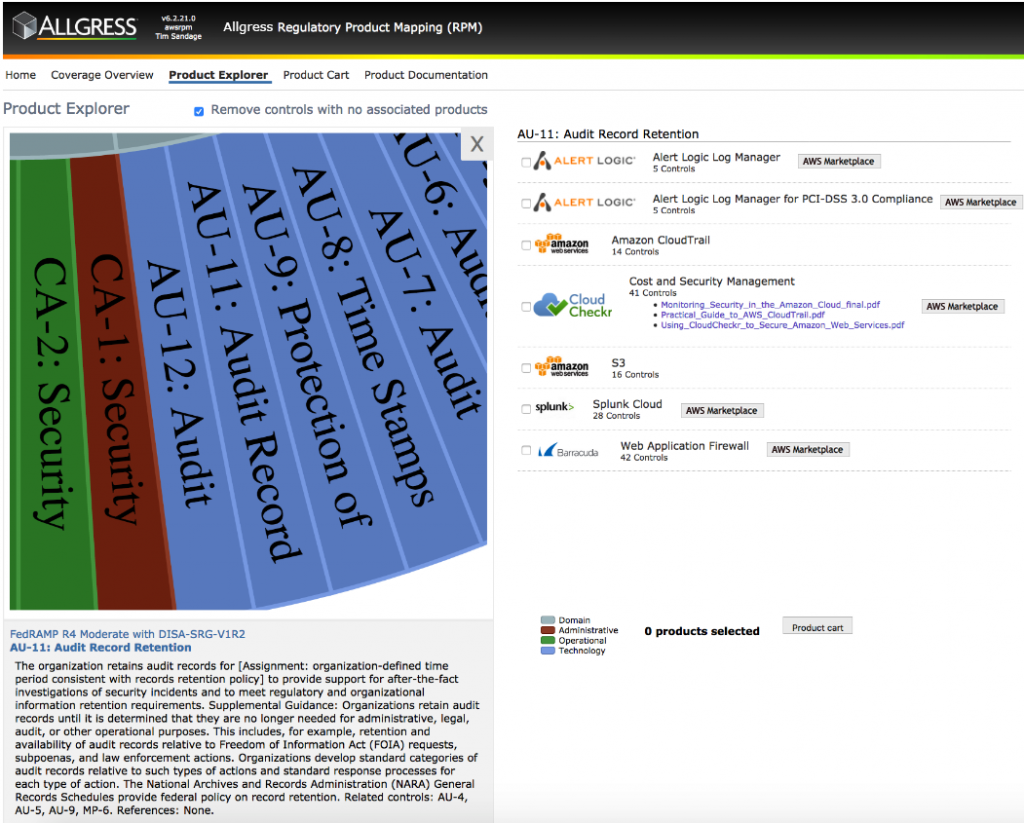Click the Allgress logo
The width and height of the screenshot is (1024, 823).
[x=75, y=27]
